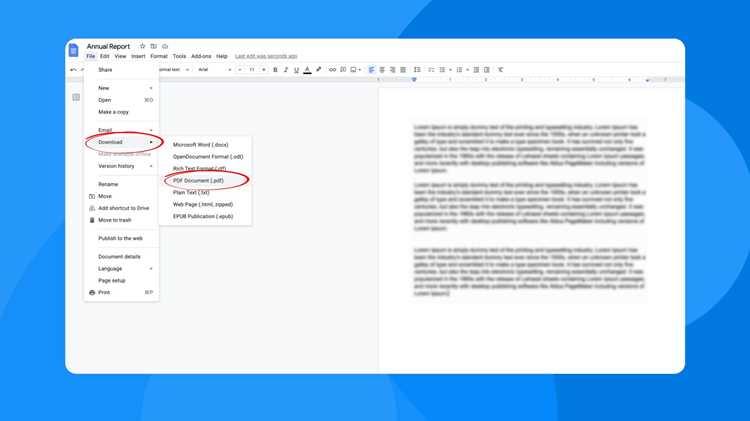Expand the Language submenu

[x=121, y=268]
